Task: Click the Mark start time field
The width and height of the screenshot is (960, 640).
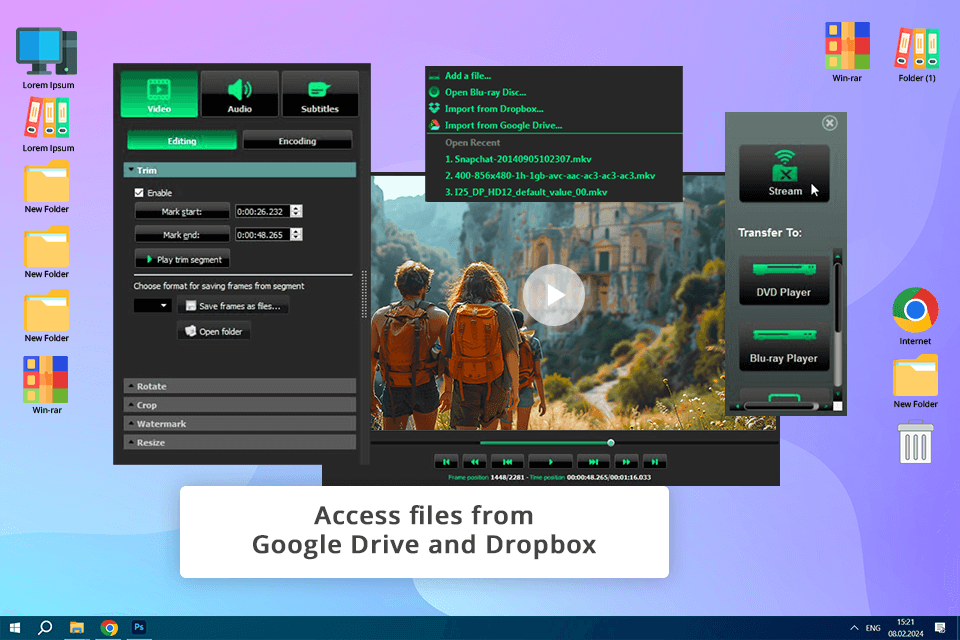Action: [262, 211]
